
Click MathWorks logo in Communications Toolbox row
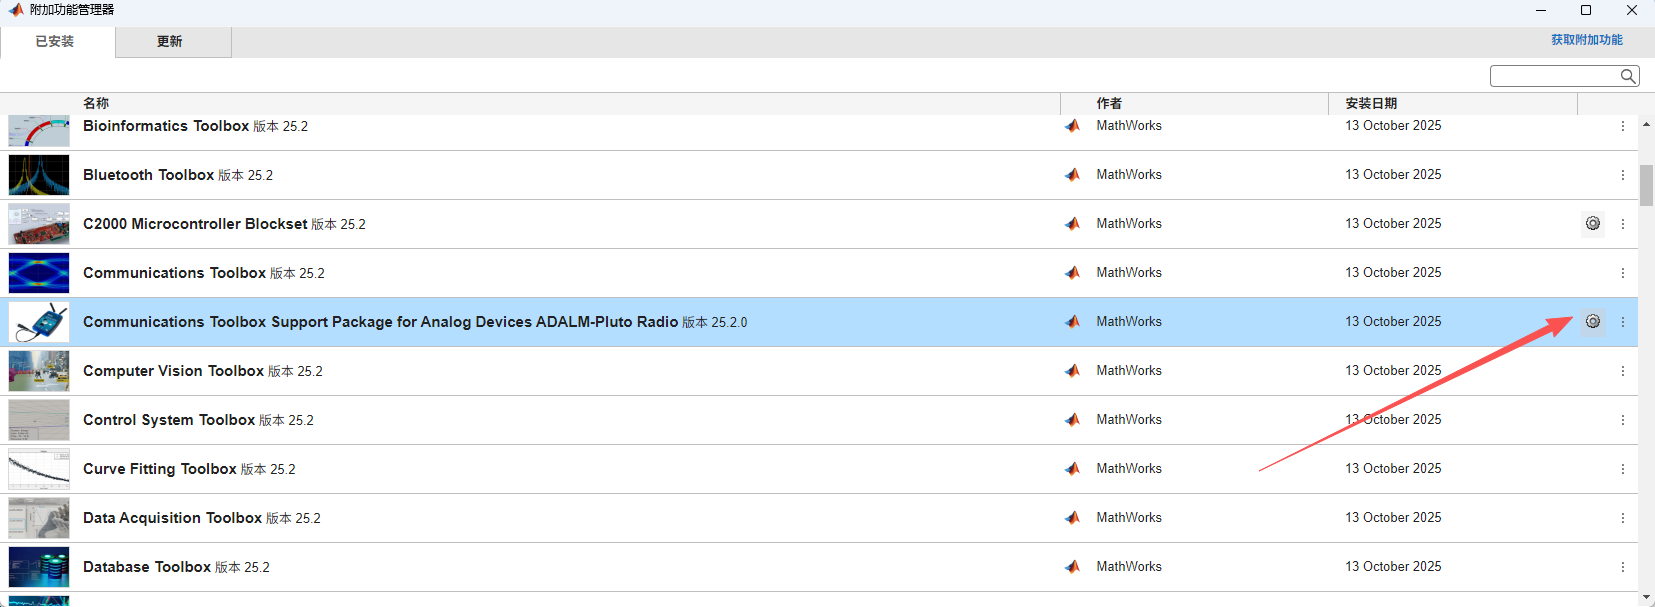click(1073, 273)
